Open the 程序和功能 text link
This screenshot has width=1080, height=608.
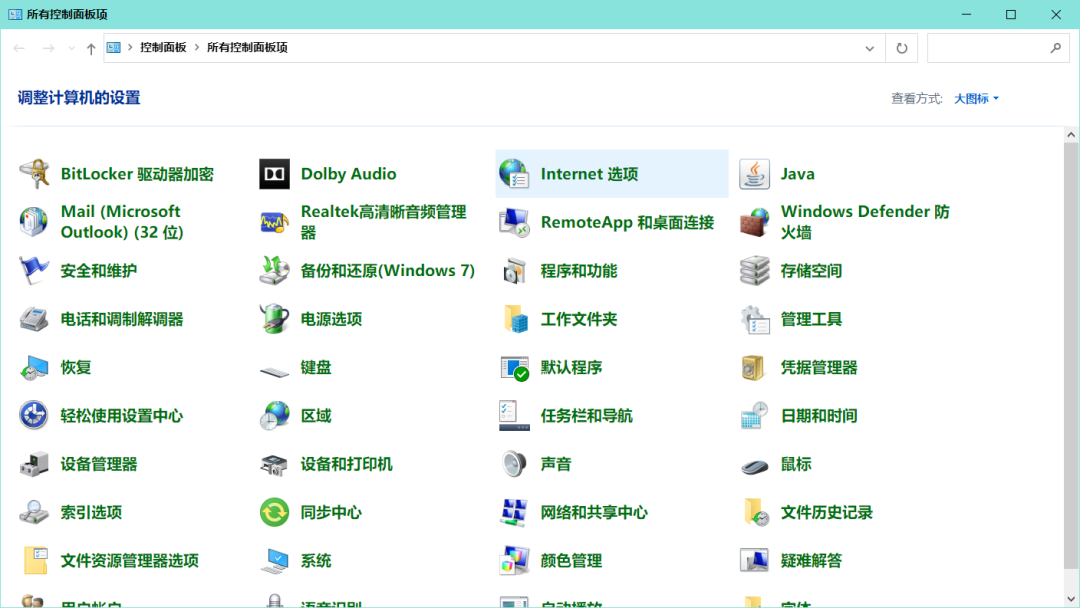tap(579, 271)
